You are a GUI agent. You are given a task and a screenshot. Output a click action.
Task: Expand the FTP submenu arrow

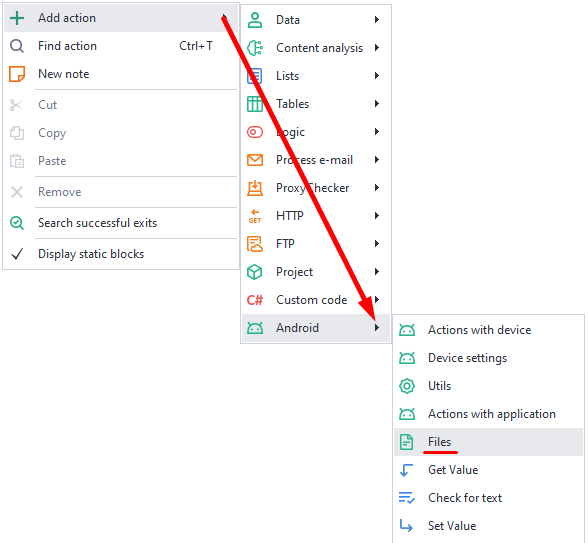tap(377, 244)
